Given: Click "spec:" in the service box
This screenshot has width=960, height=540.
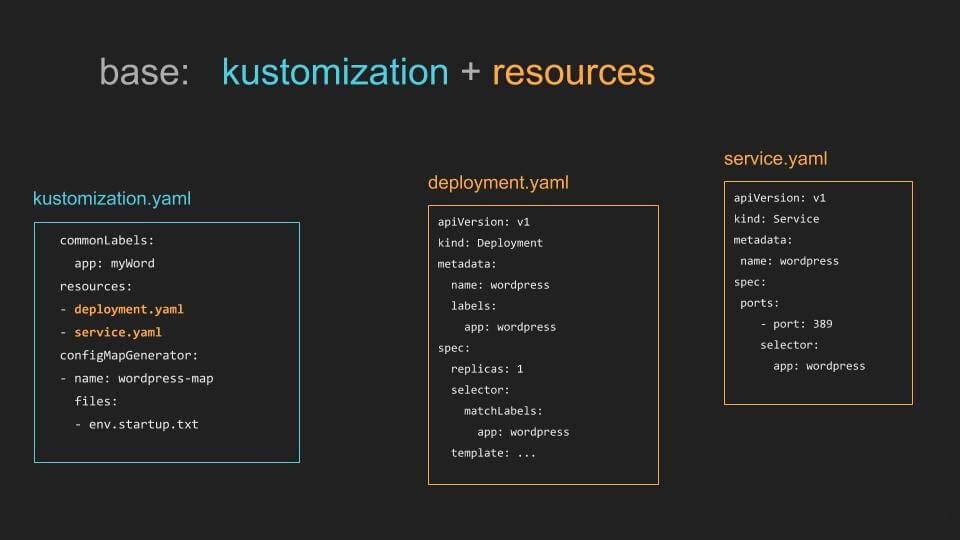Looking at the screenshot, I should click(x=750, y=282).
